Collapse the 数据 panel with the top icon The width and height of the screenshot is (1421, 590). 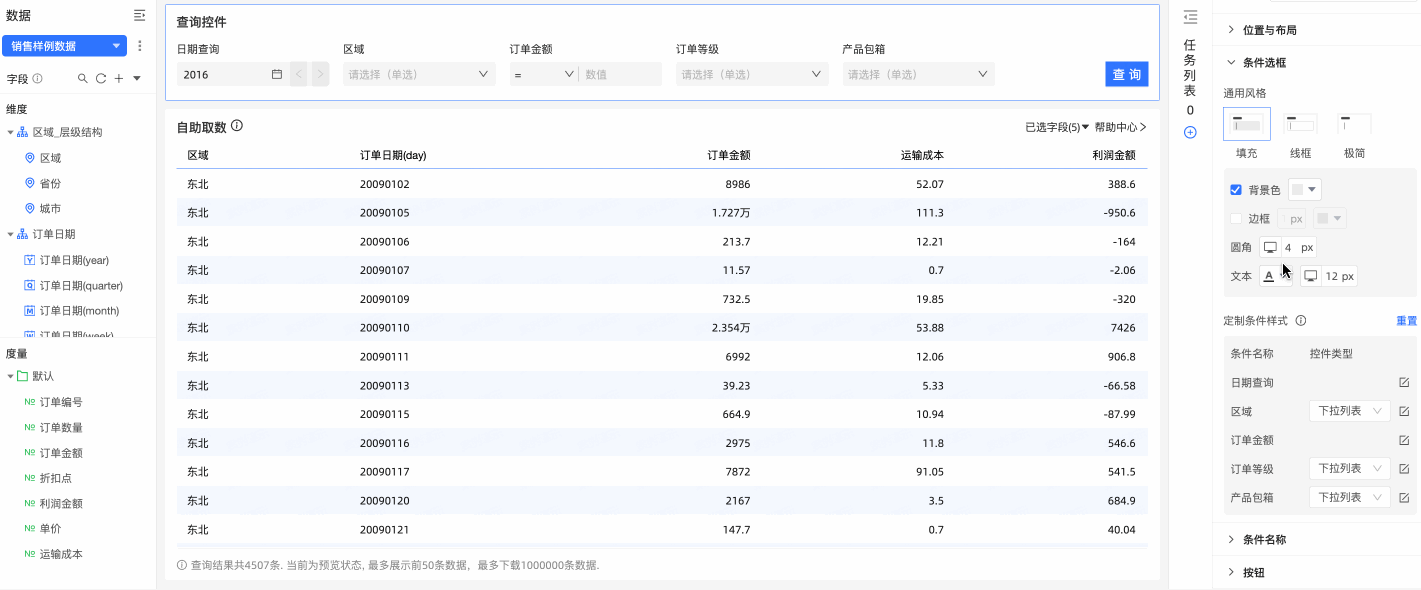coord(140,15)
